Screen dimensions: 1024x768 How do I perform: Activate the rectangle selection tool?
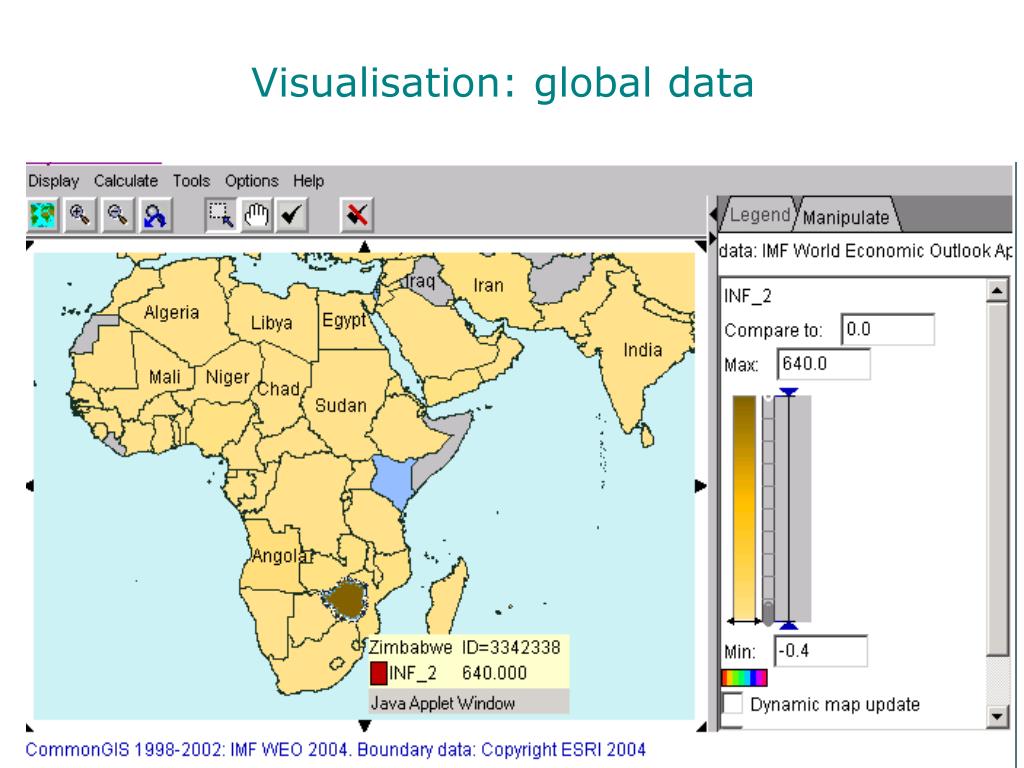(220, 215)
